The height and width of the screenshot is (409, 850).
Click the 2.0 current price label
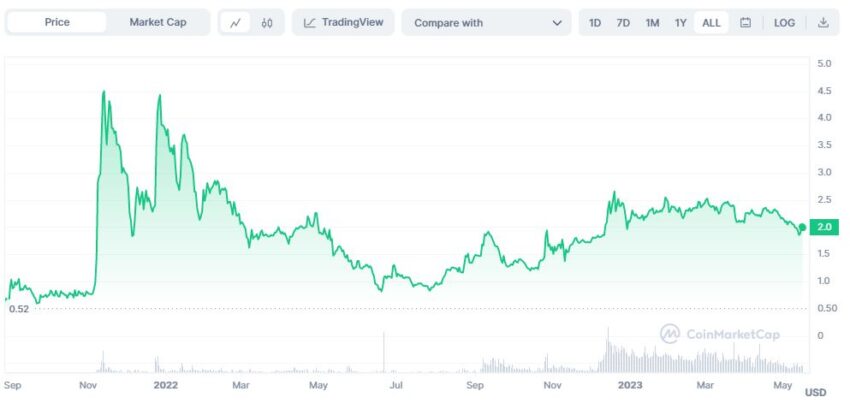826,228
